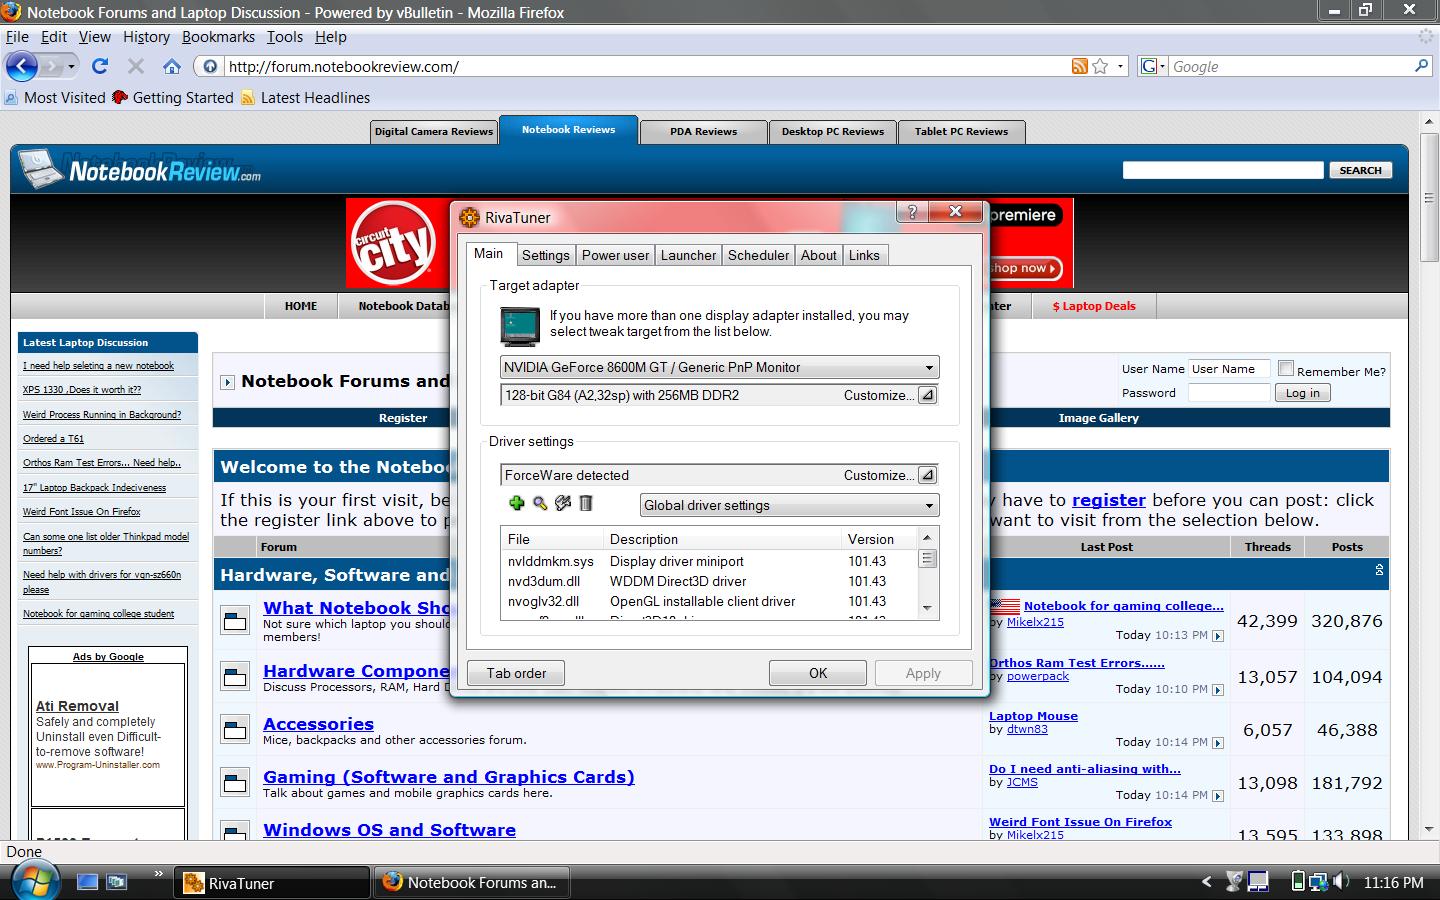This screenshot has width=1440, height=900.
Task: Open the Gaming (Software and Graphics Cards) forum link
Action: pos(448,777)
